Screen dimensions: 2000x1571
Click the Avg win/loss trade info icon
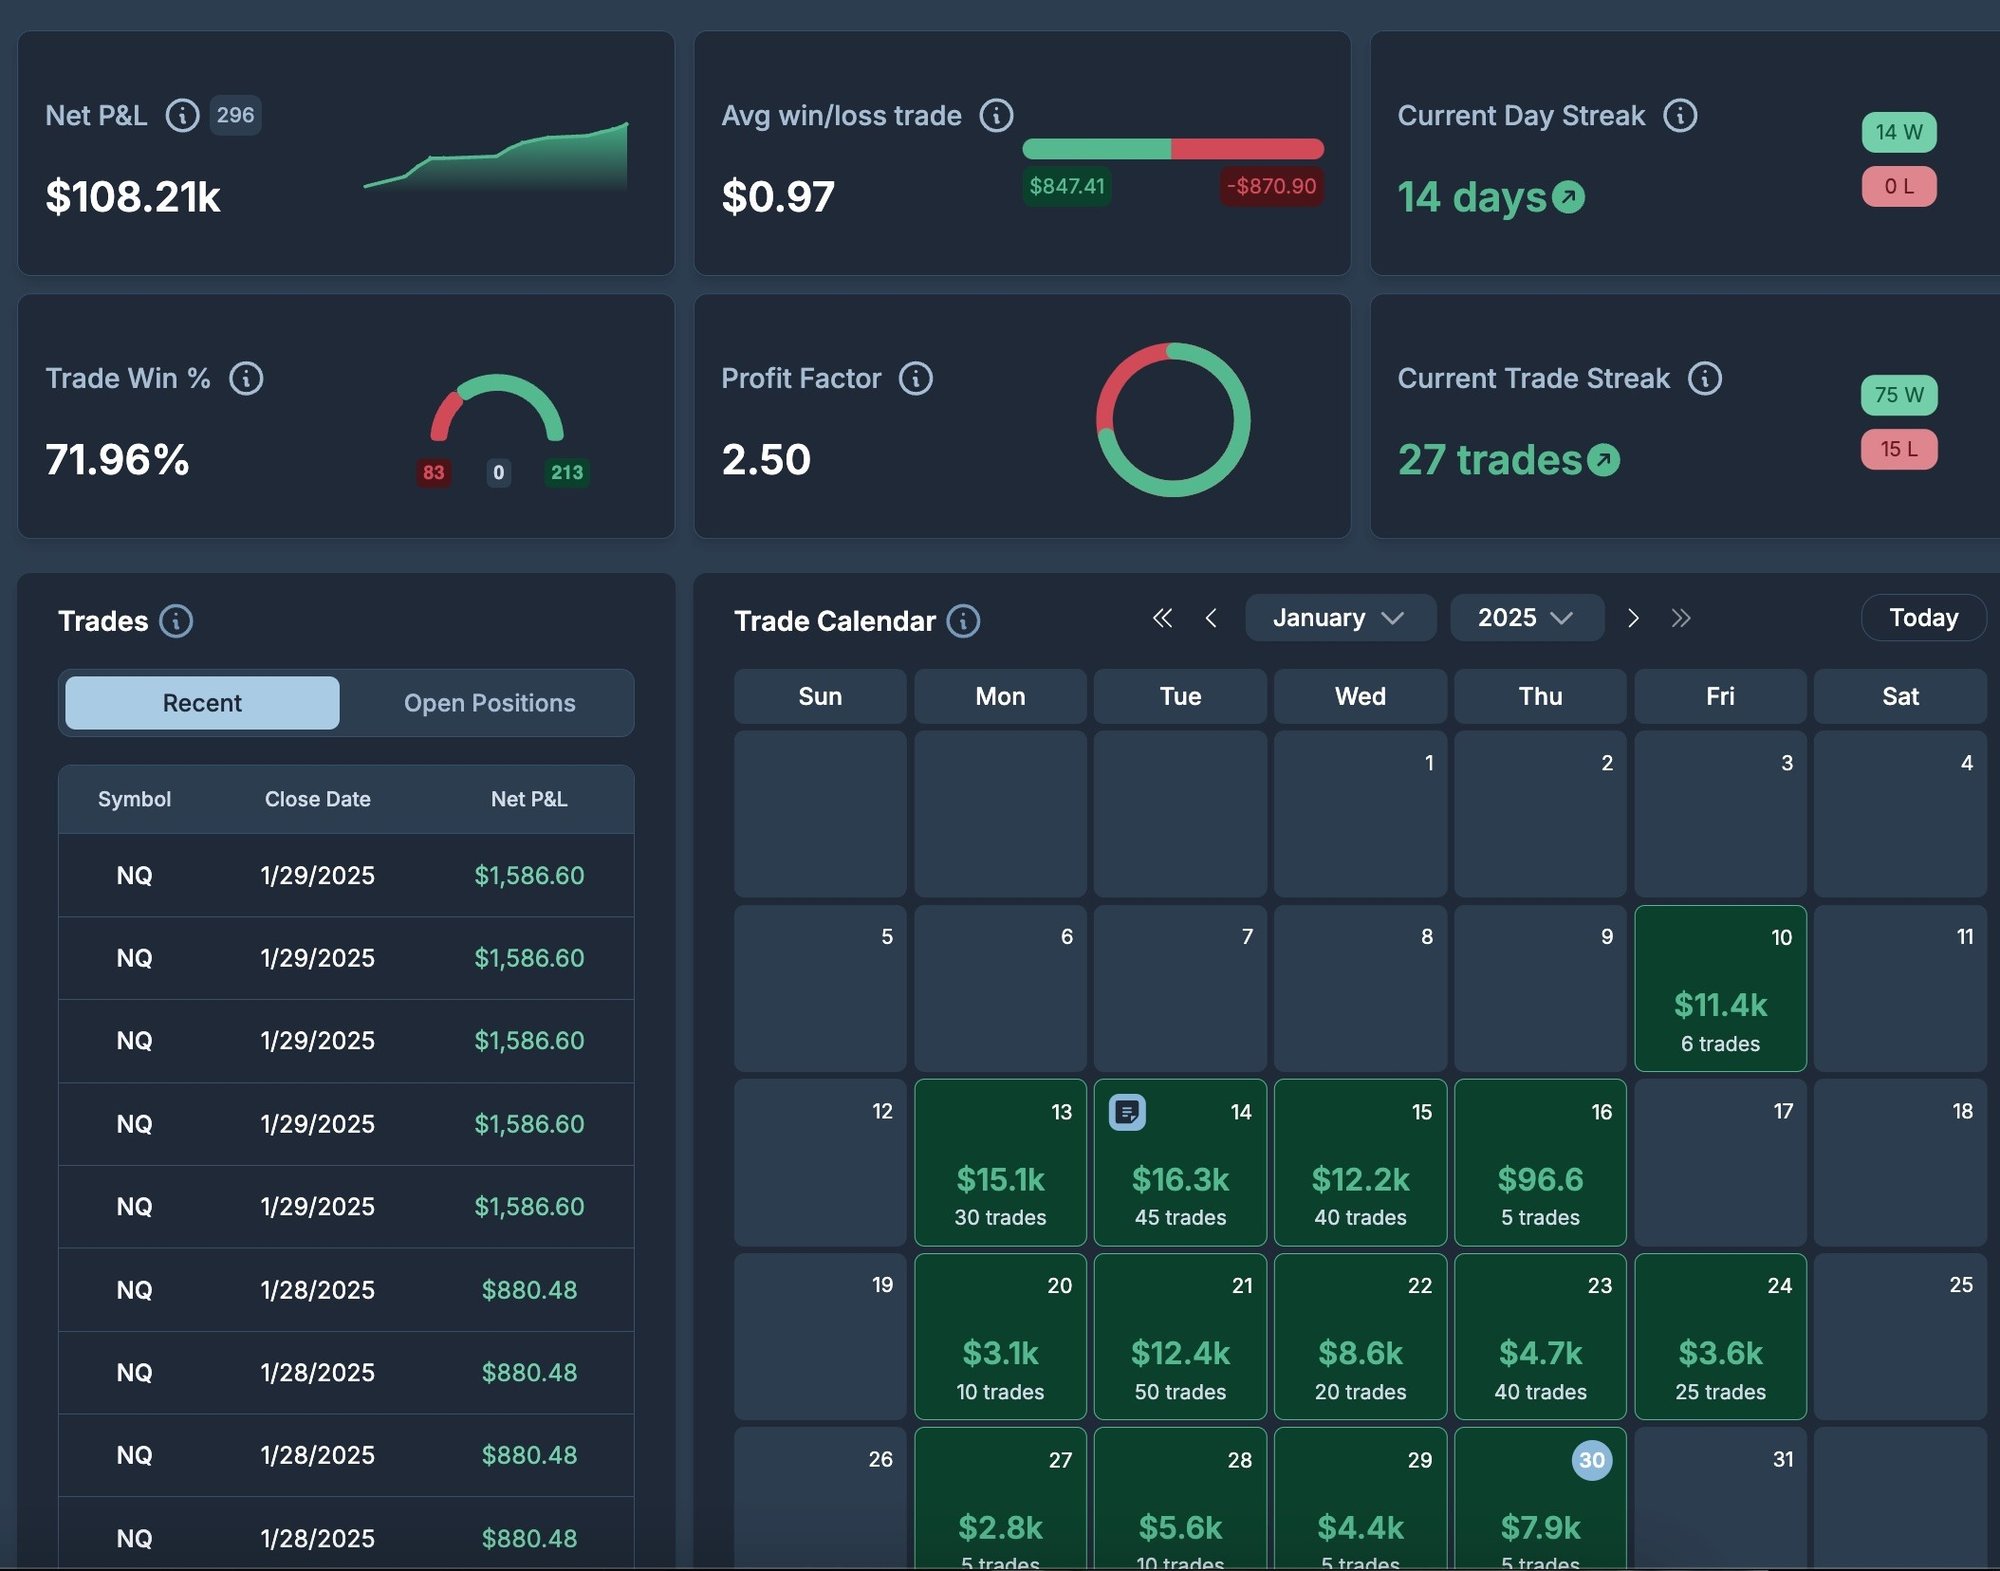tap(996, 115)
